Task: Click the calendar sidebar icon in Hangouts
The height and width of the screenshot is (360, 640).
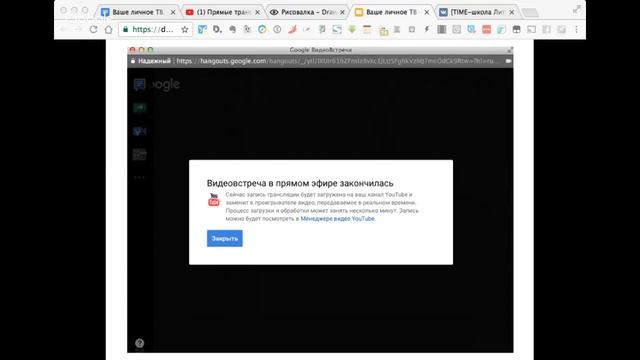Action: coord(140,155)
